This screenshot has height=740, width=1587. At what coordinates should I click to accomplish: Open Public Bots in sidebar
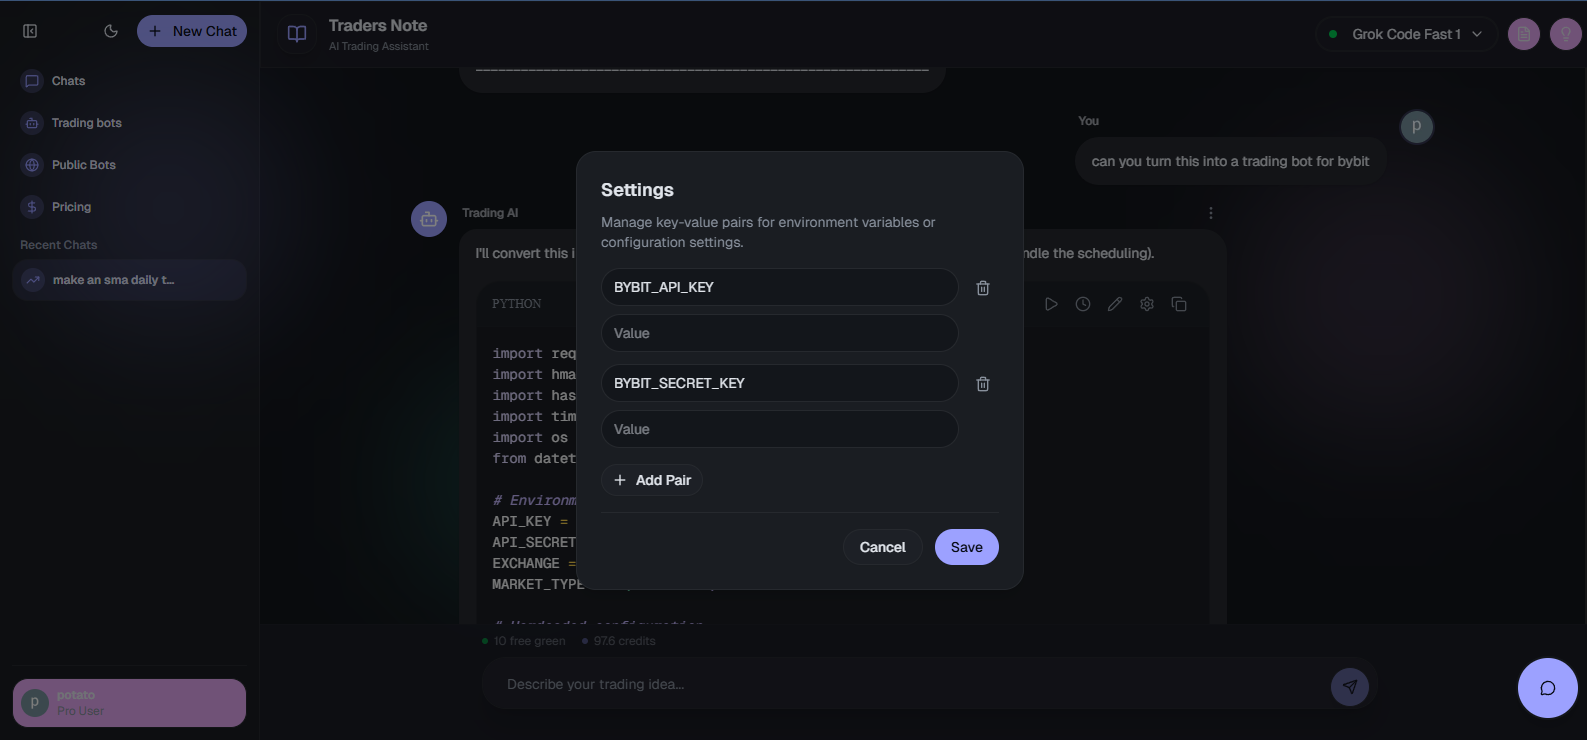coord(84,165)
